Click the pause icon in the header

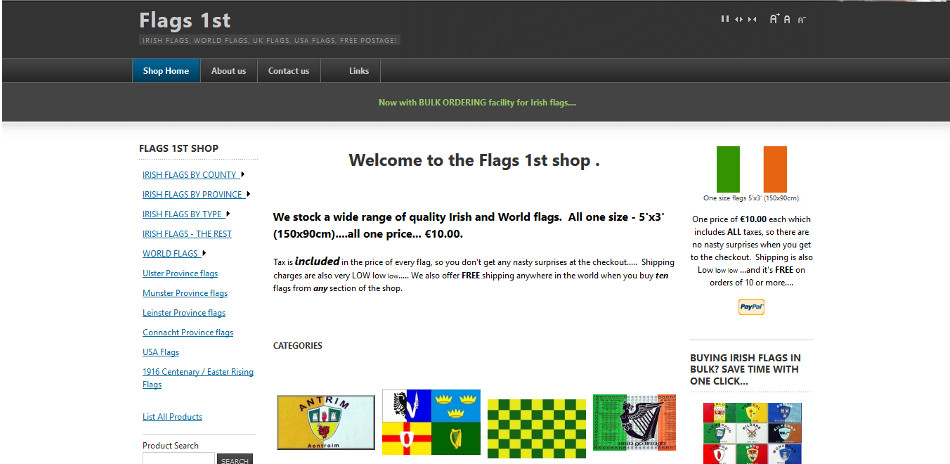725,19
